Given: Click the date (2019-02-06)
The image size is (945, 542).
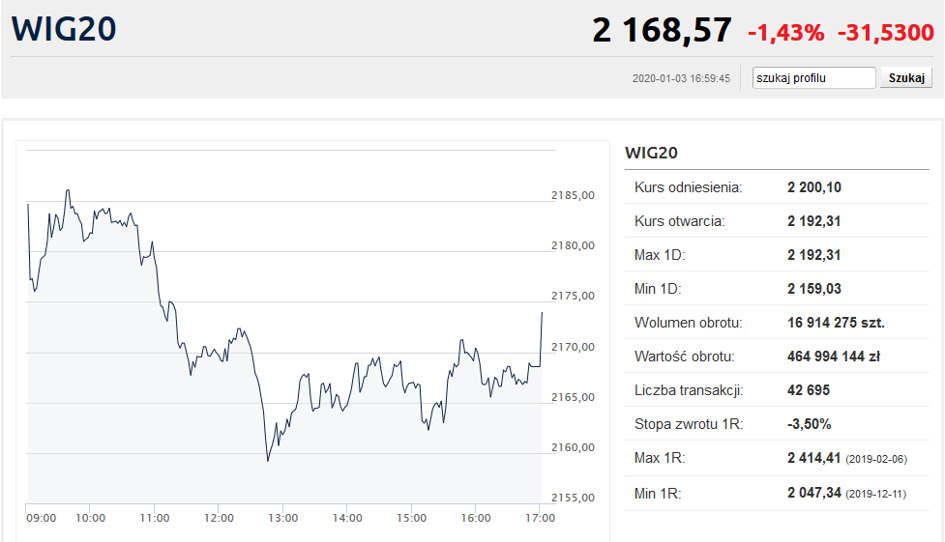Looking at the screenshot, I should [876, 459].
